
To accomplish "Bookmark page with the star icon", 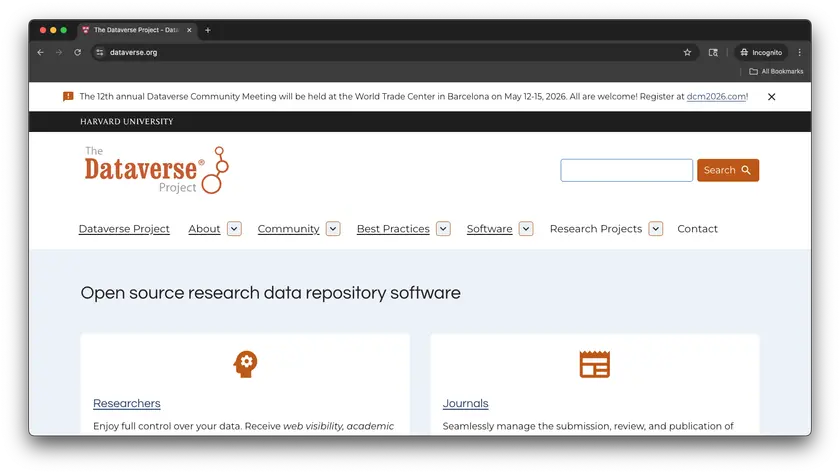I will coord(687,52).
